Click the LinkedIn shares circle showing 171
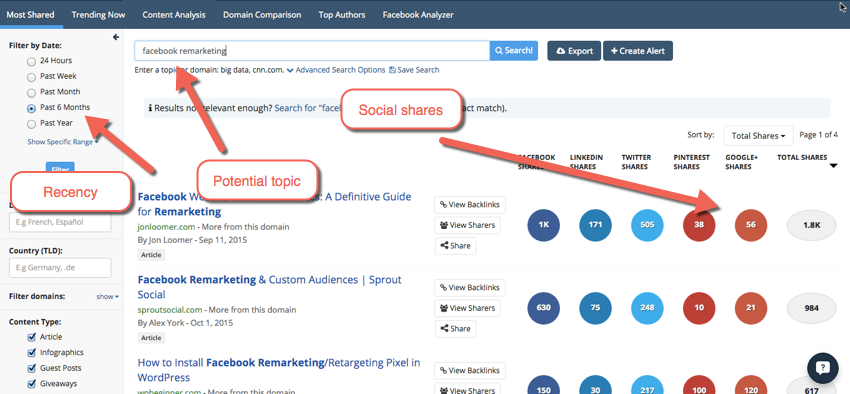 (x=595, y=224)
